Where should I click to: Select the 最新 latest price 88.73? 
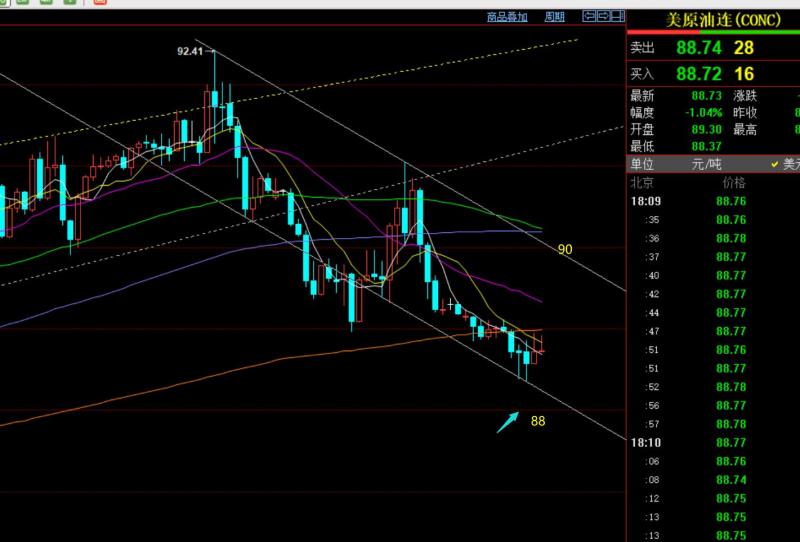tap(707, 96)
